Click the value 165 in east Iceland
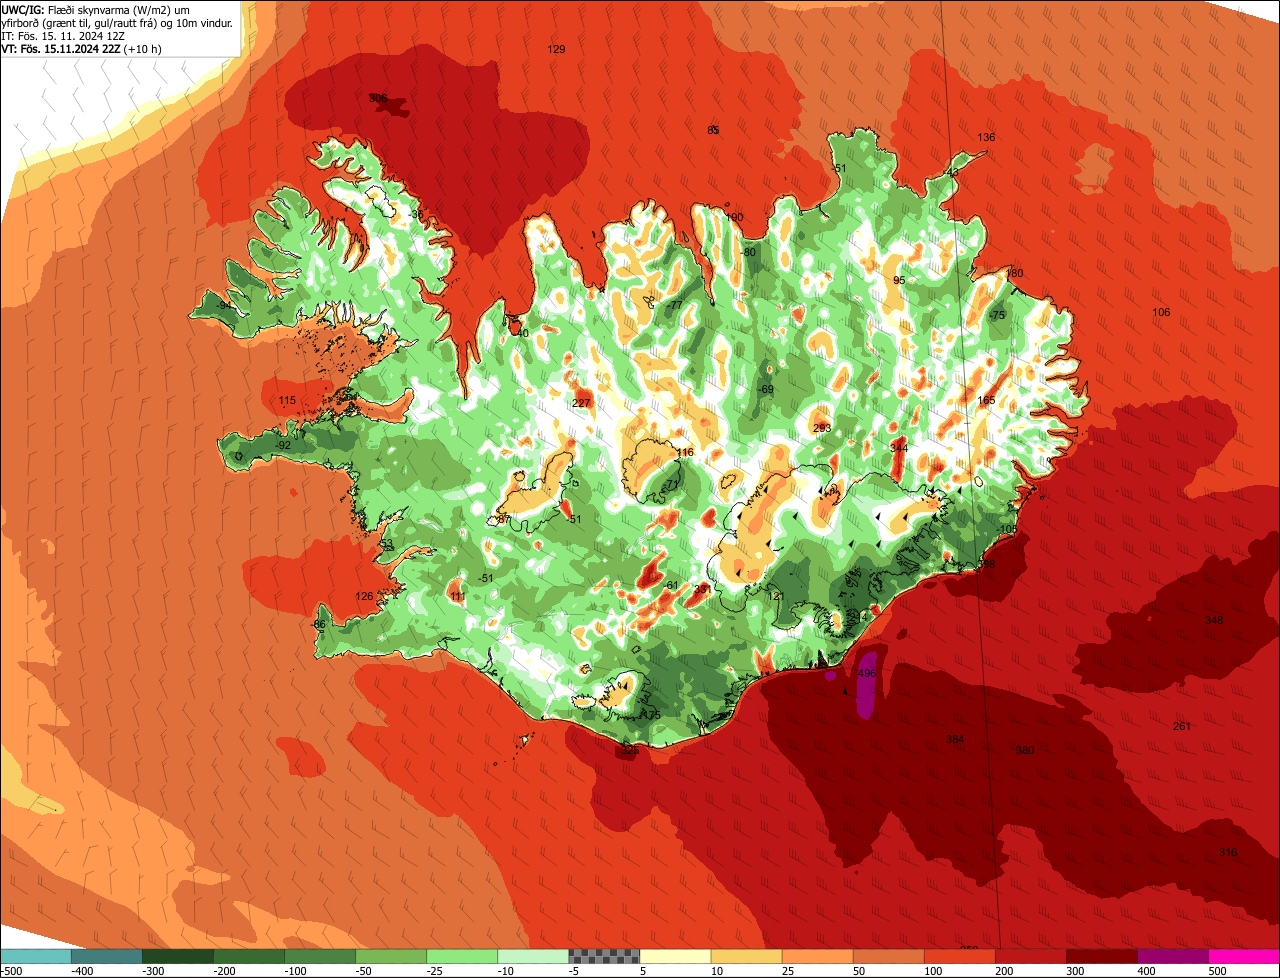 click(986, 400)
